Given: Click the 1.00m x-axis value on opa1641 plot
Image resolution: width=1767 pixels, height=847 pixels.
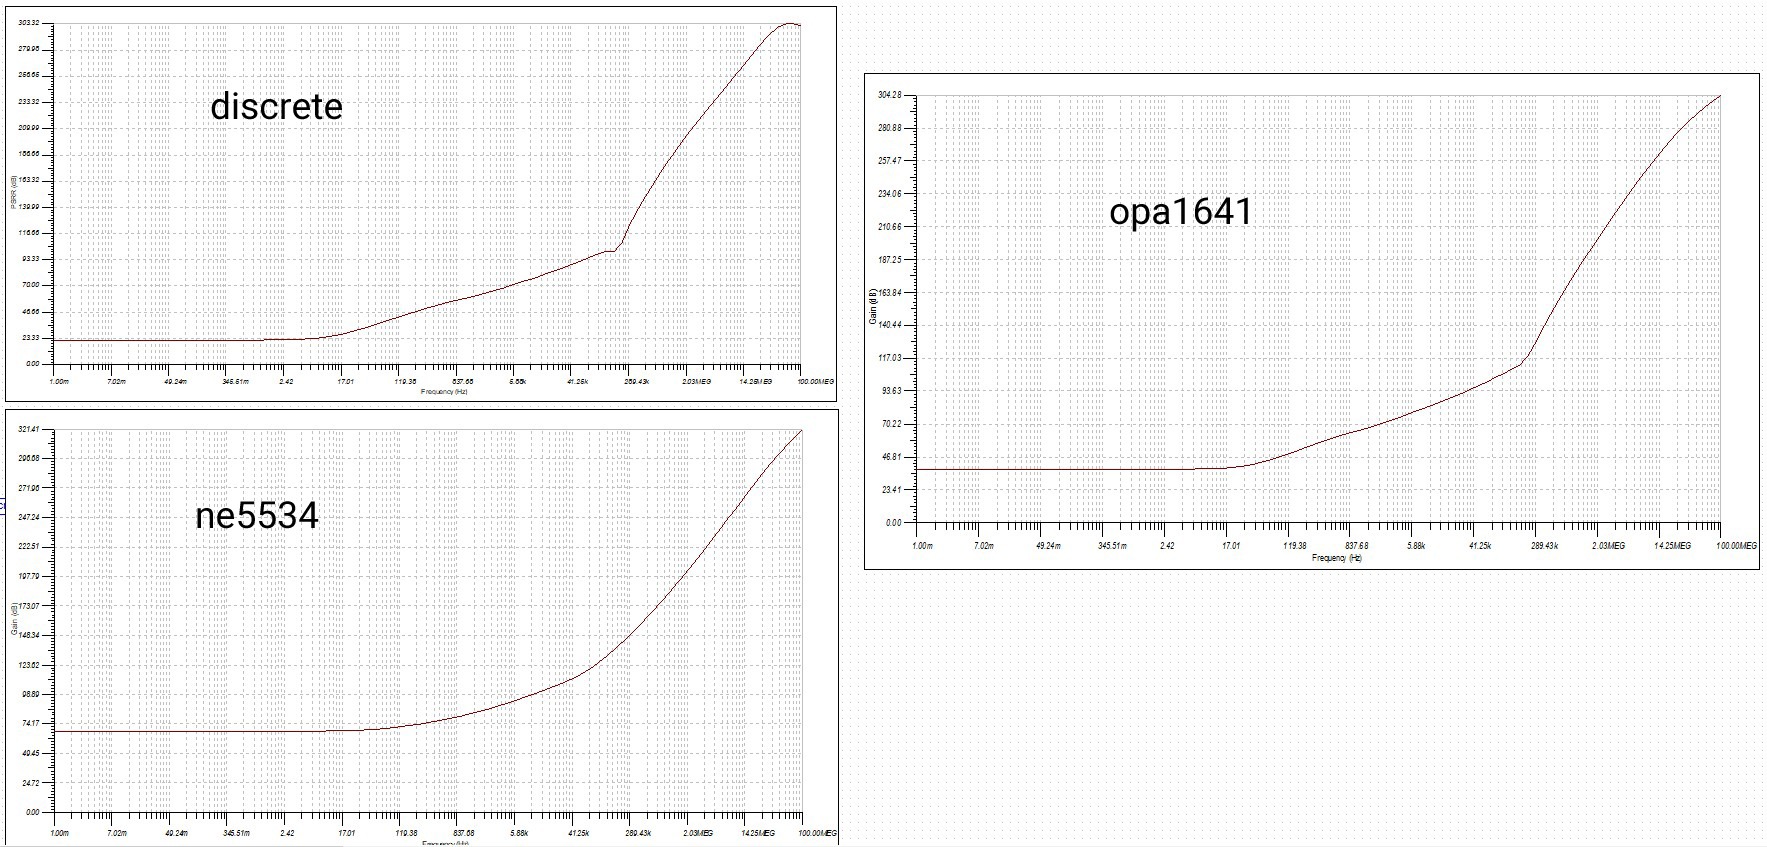Looking at the screenshot, I should 922,546.
